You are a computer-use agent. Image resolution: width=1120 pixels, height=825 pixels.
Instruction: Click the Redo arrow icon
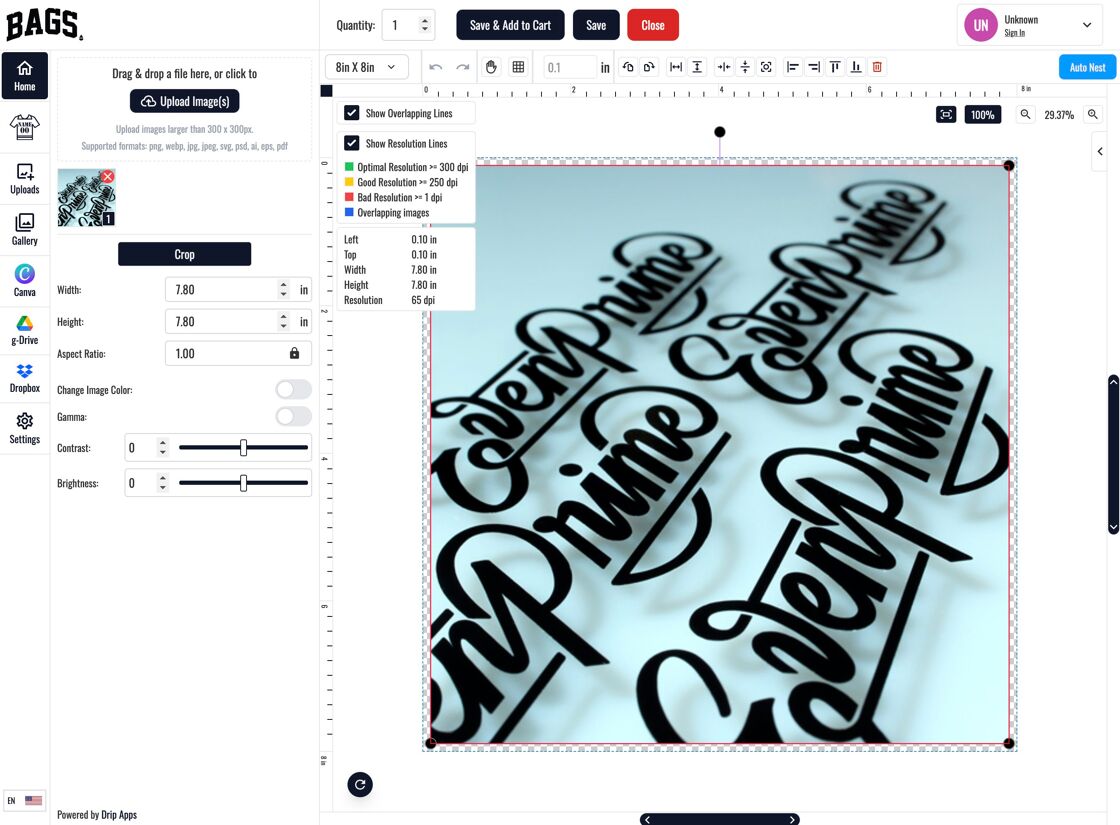click(x=463, y=67)
